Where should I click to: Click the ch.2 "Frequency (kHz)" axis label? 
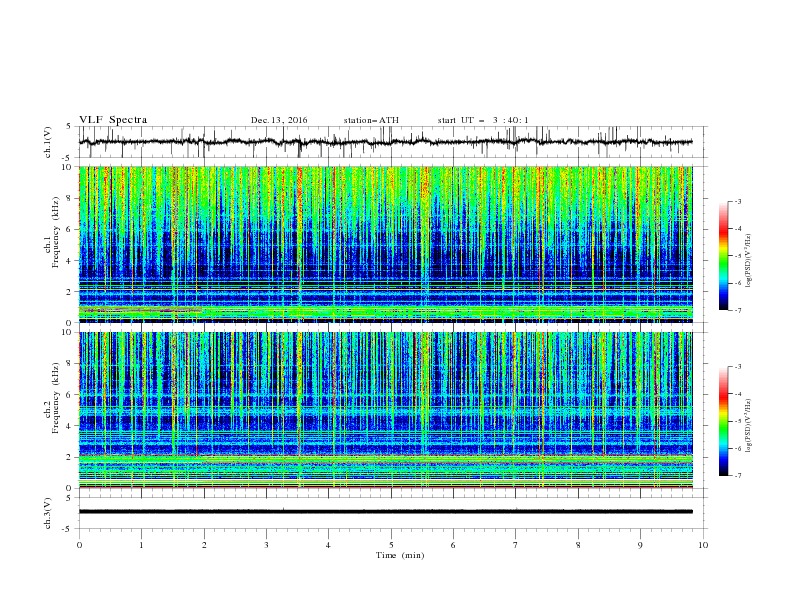point(56,398)
